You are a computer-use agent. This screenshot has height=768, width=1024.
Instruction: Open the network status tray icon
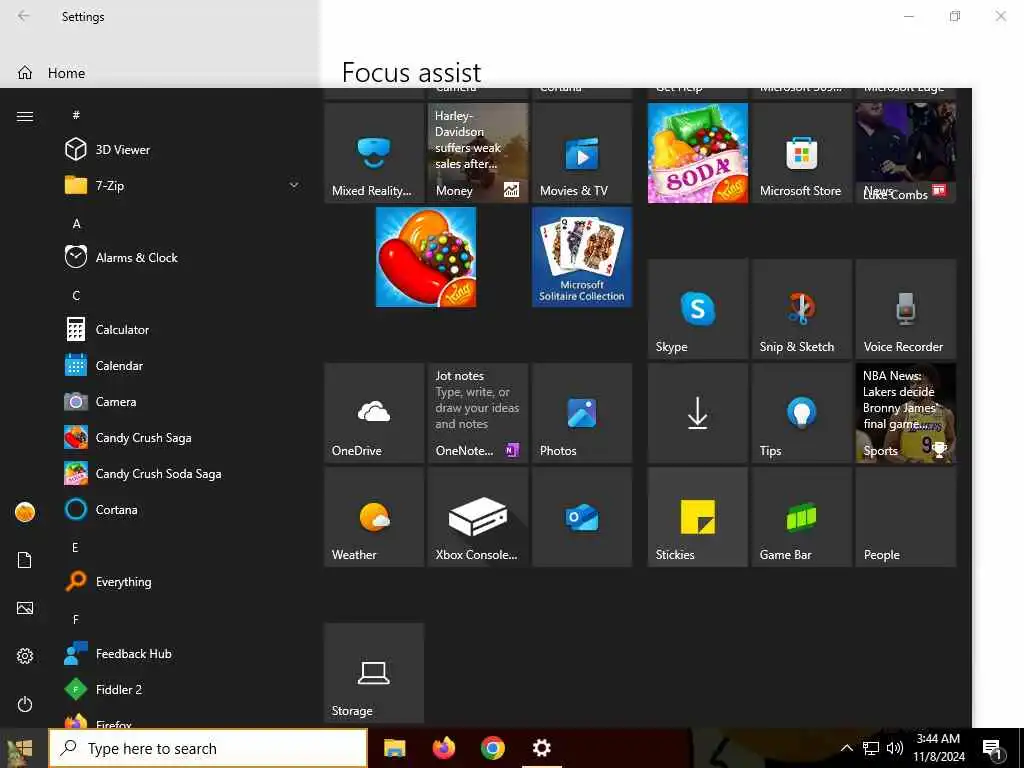tap(871, 748)
